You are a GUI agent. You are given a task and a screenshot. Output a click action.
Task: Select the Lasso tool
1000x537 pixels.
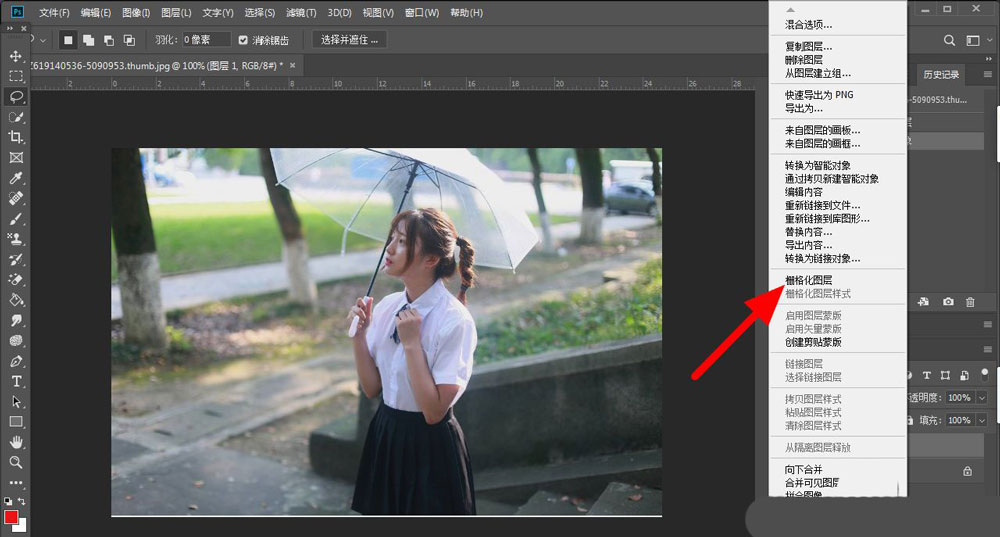point(16,97)
